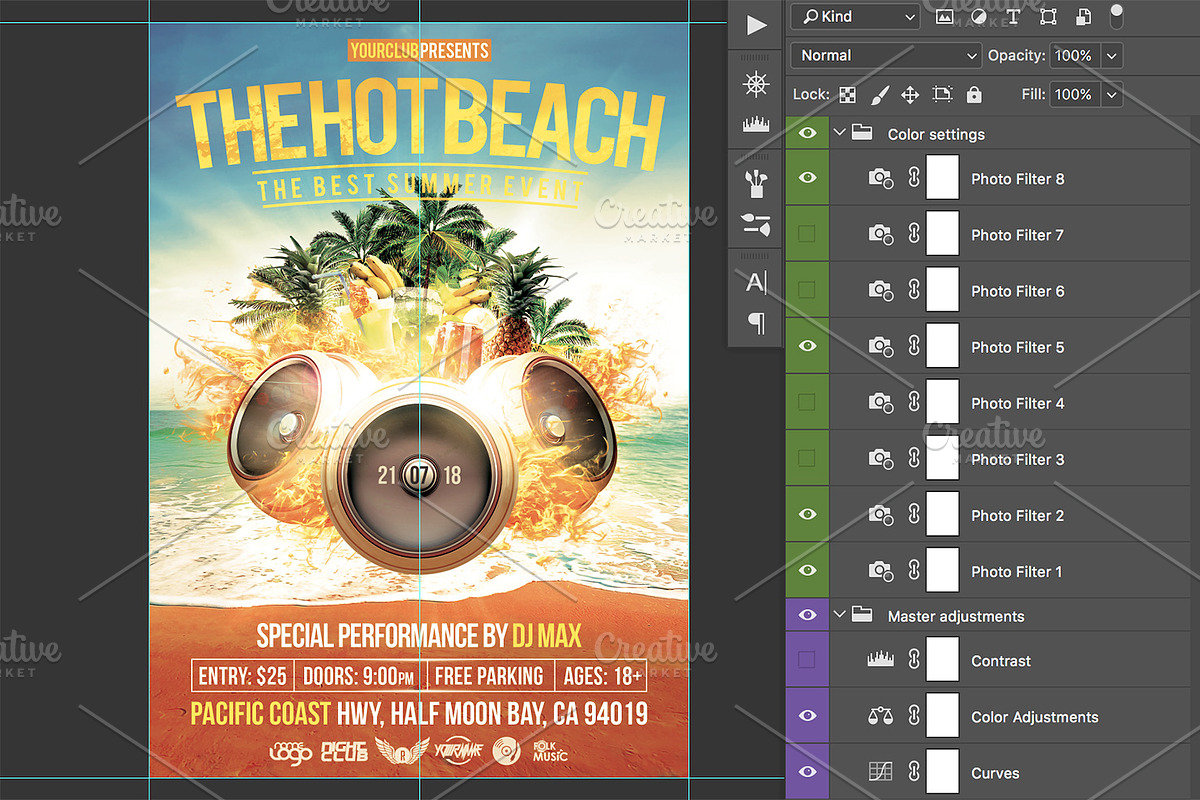Collapse the Color settings group
This screenshot has width=1200, height=800.
[x=840, y=132]
